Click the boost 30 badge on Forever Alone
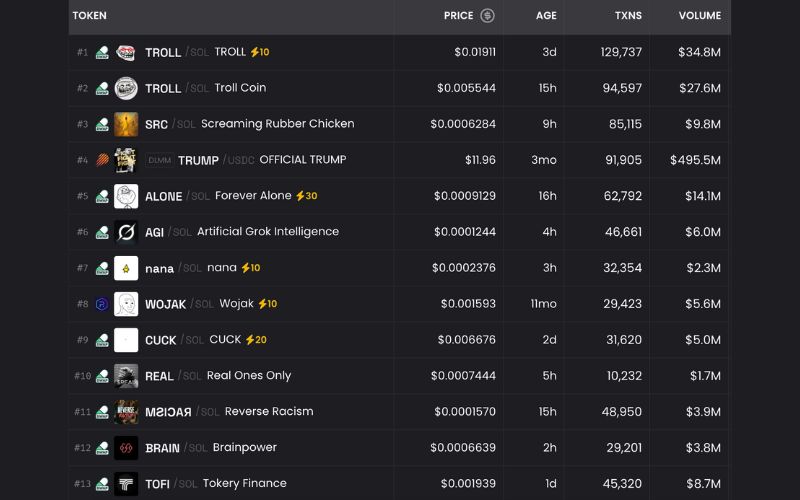This screenshot has width=800, height=500. 307,196
